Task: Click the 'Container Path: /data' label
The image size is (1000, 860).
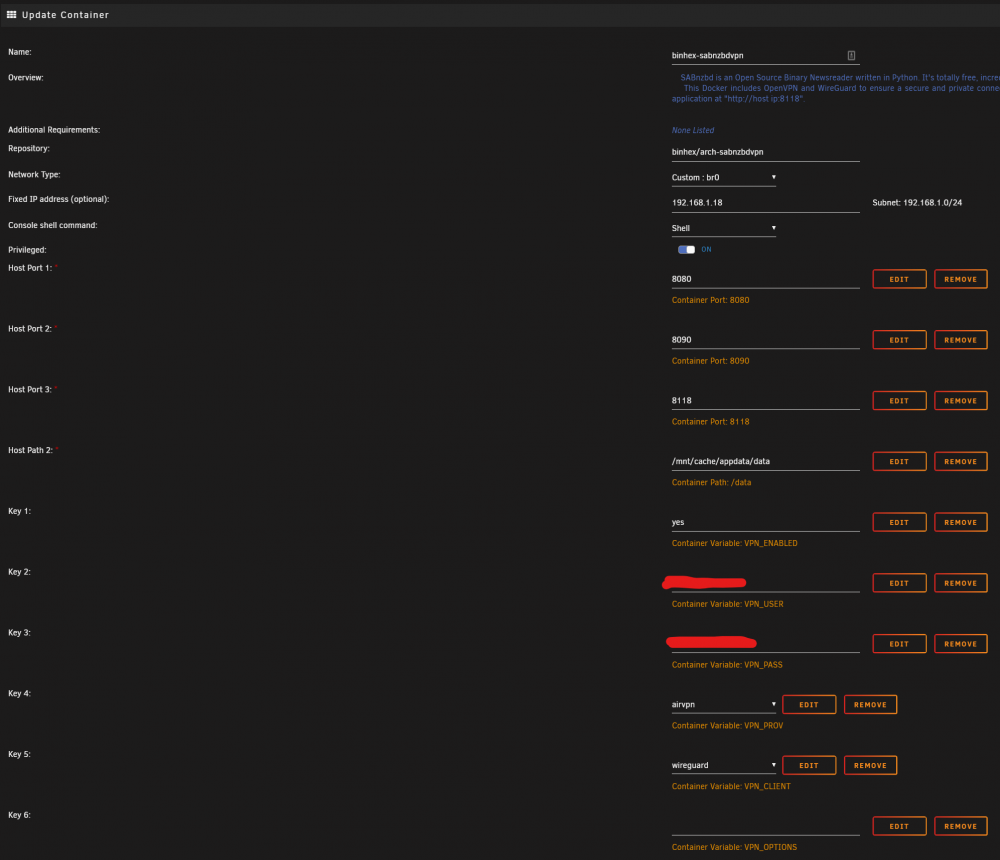Action: pos(711,482)
